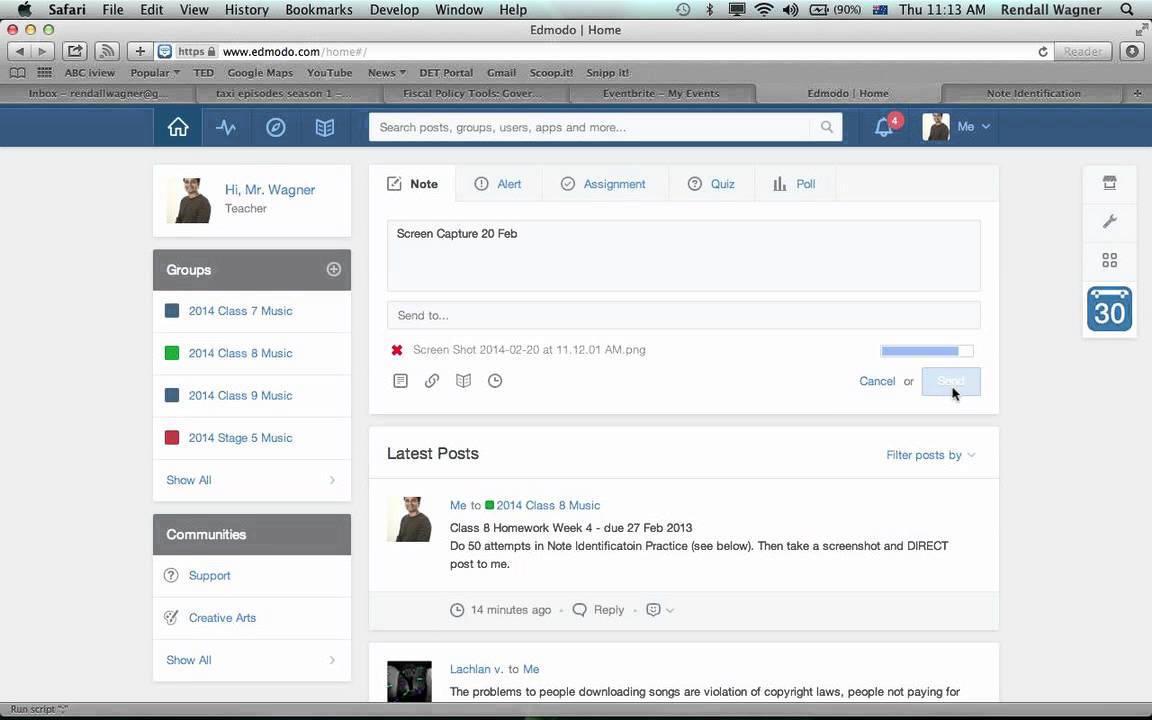Click the red 2014 Stage 5 Music color swatch
Image resolution: width=1152 pixels, height=720 pixels.
[172, 438]
